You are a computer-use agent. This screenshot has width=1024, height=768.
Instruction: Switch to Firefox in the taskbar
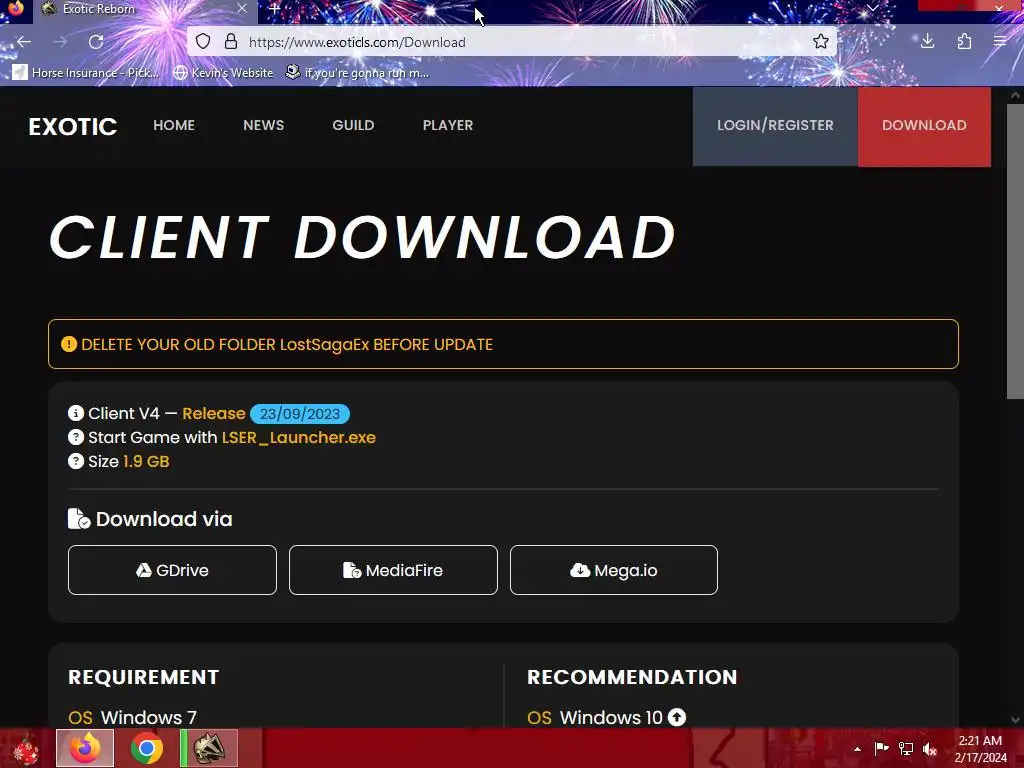coord(85,748)
